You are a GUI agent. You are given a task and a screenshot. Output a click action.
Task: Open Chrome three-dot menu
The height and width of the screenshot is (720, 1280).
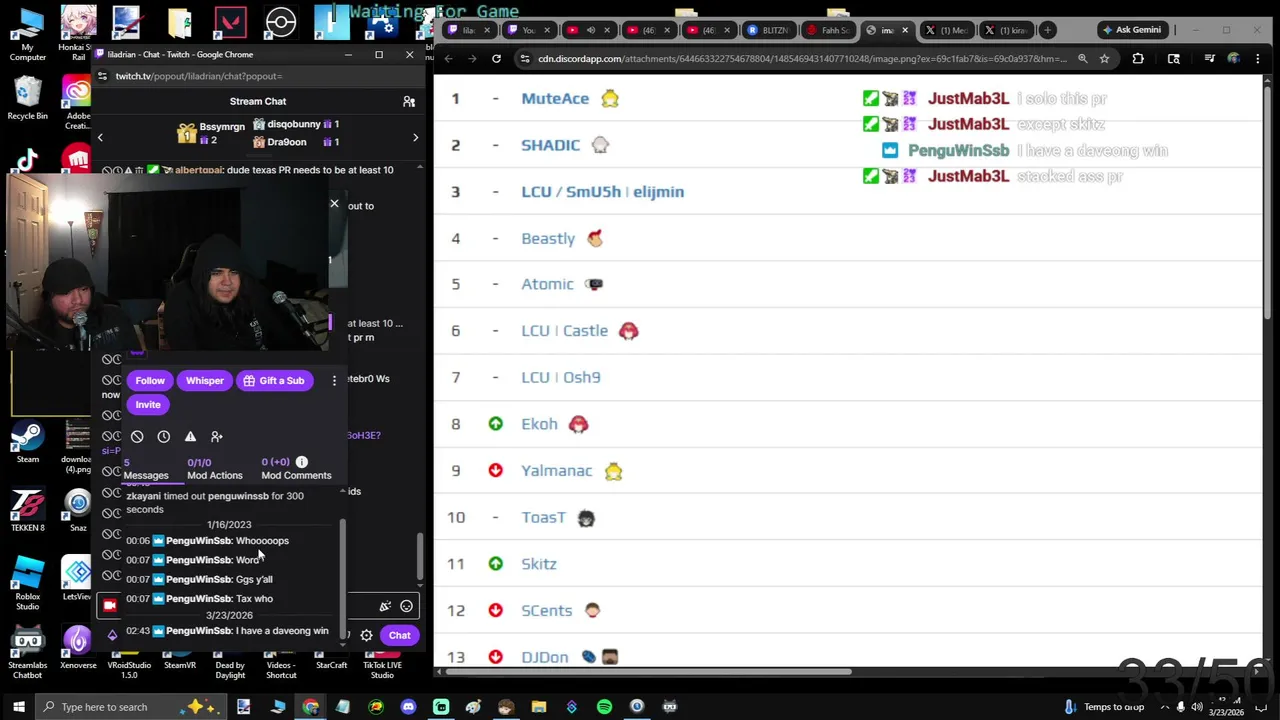[x=1257, y=59]
